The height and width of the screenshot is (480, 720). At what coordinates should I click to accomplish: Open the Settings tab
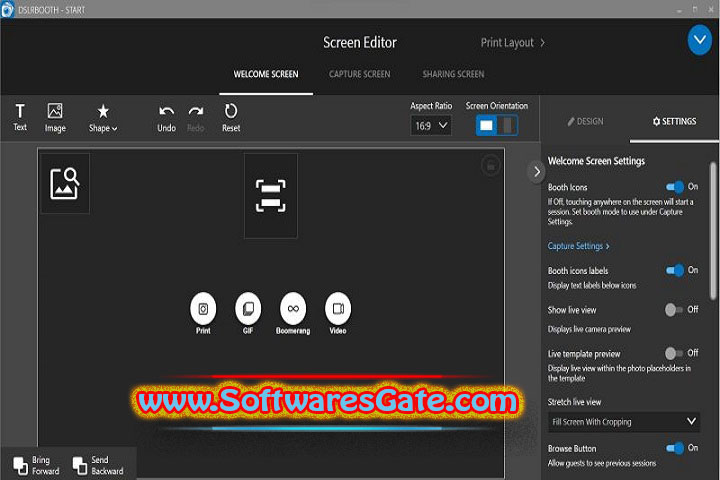(x=674, y=121)
